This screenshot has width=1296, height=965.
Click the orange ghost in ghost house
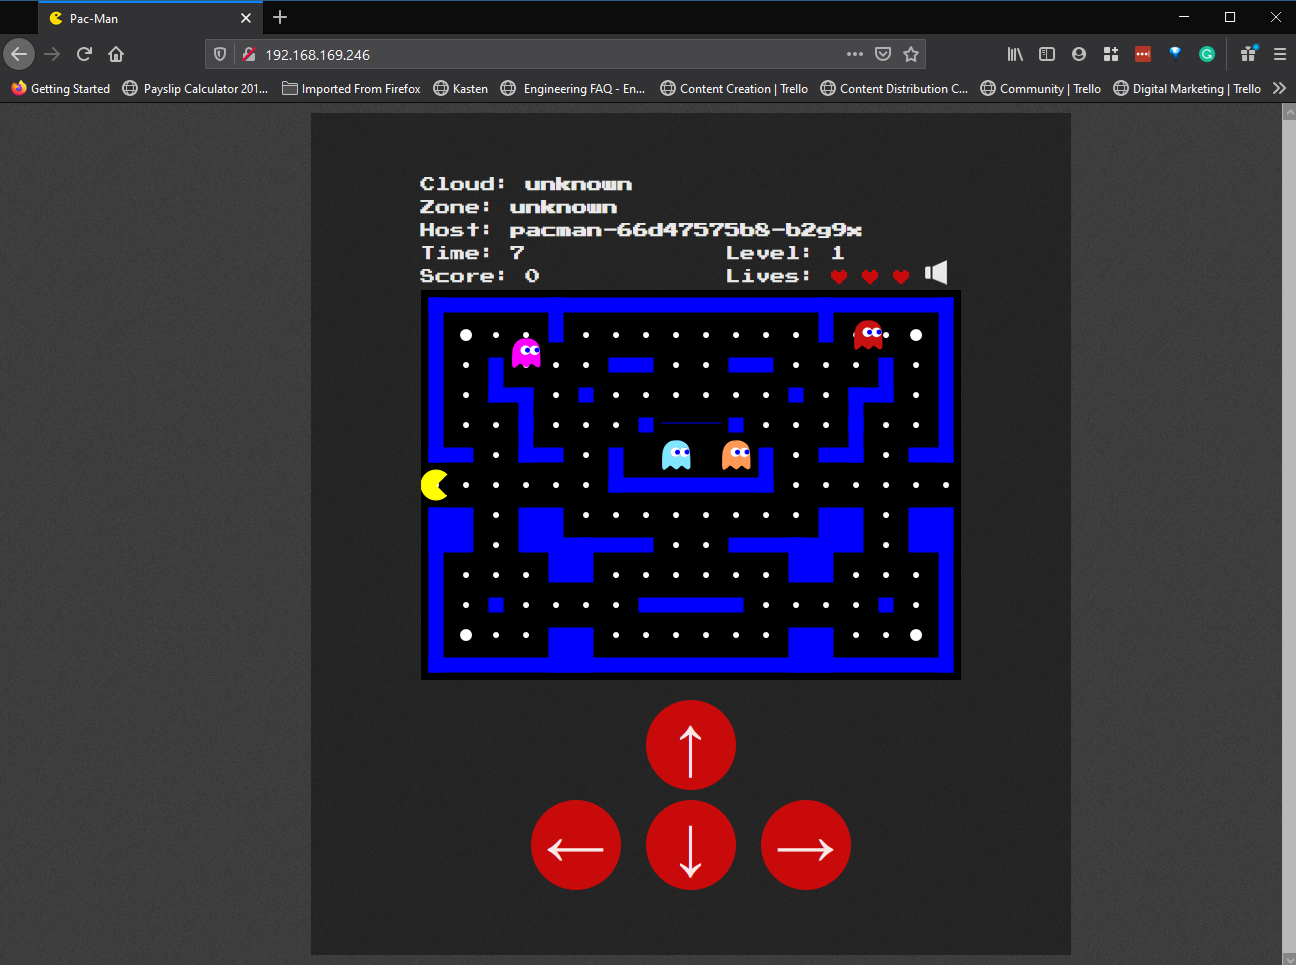[x=736, y=455]
